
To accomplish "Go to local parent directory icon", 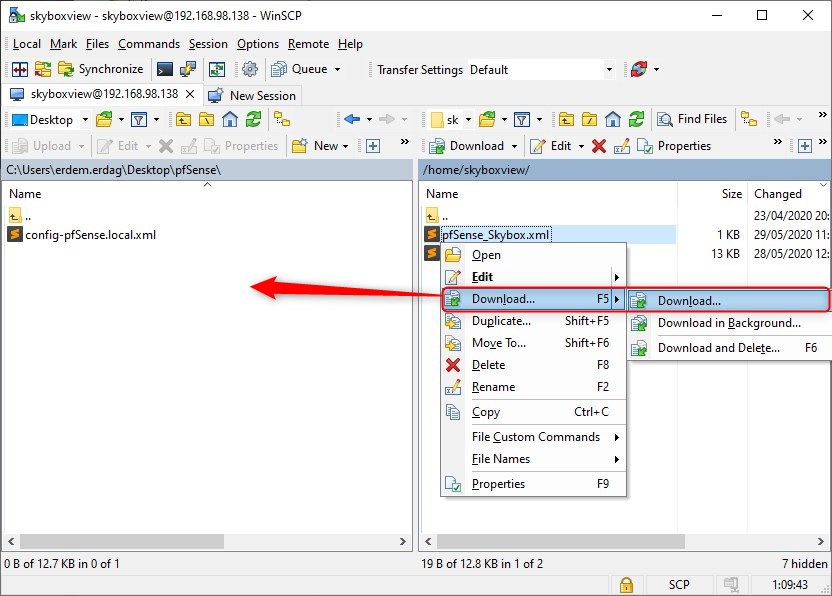I will pos(184,119).
